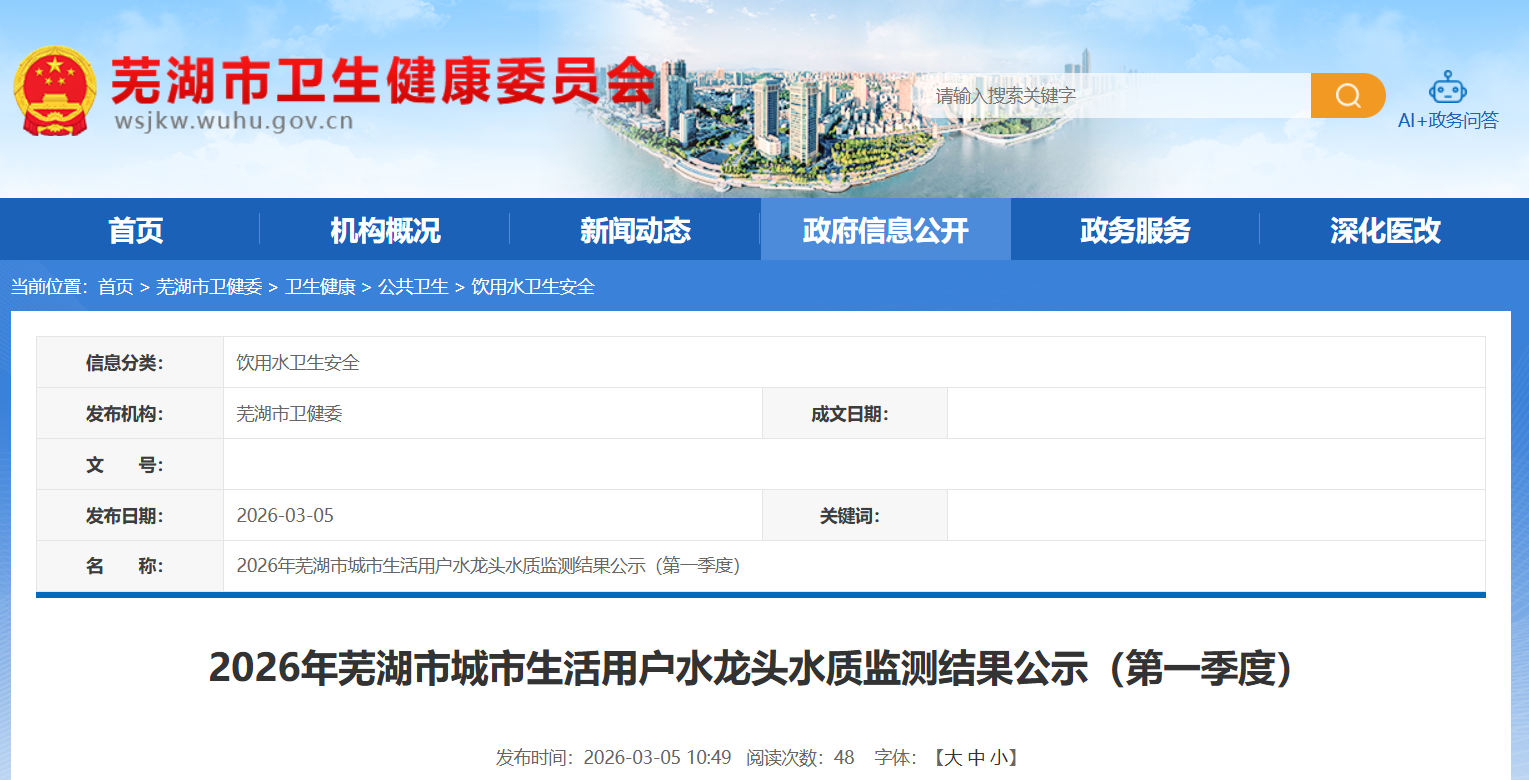Select 大 to enlarge the font size
The width and height of the screenshot is (1529, 780).
[954, 756]
